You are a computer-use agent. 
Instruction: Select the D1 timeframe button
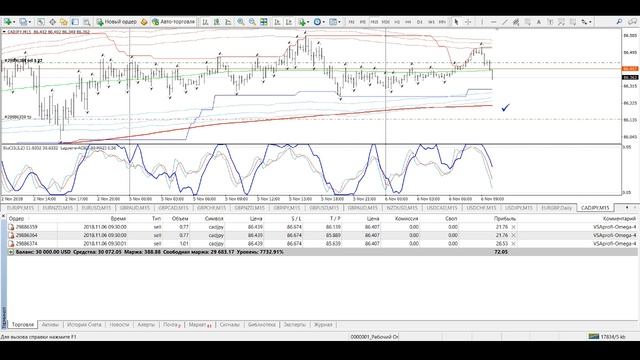[x=419, y=22]
